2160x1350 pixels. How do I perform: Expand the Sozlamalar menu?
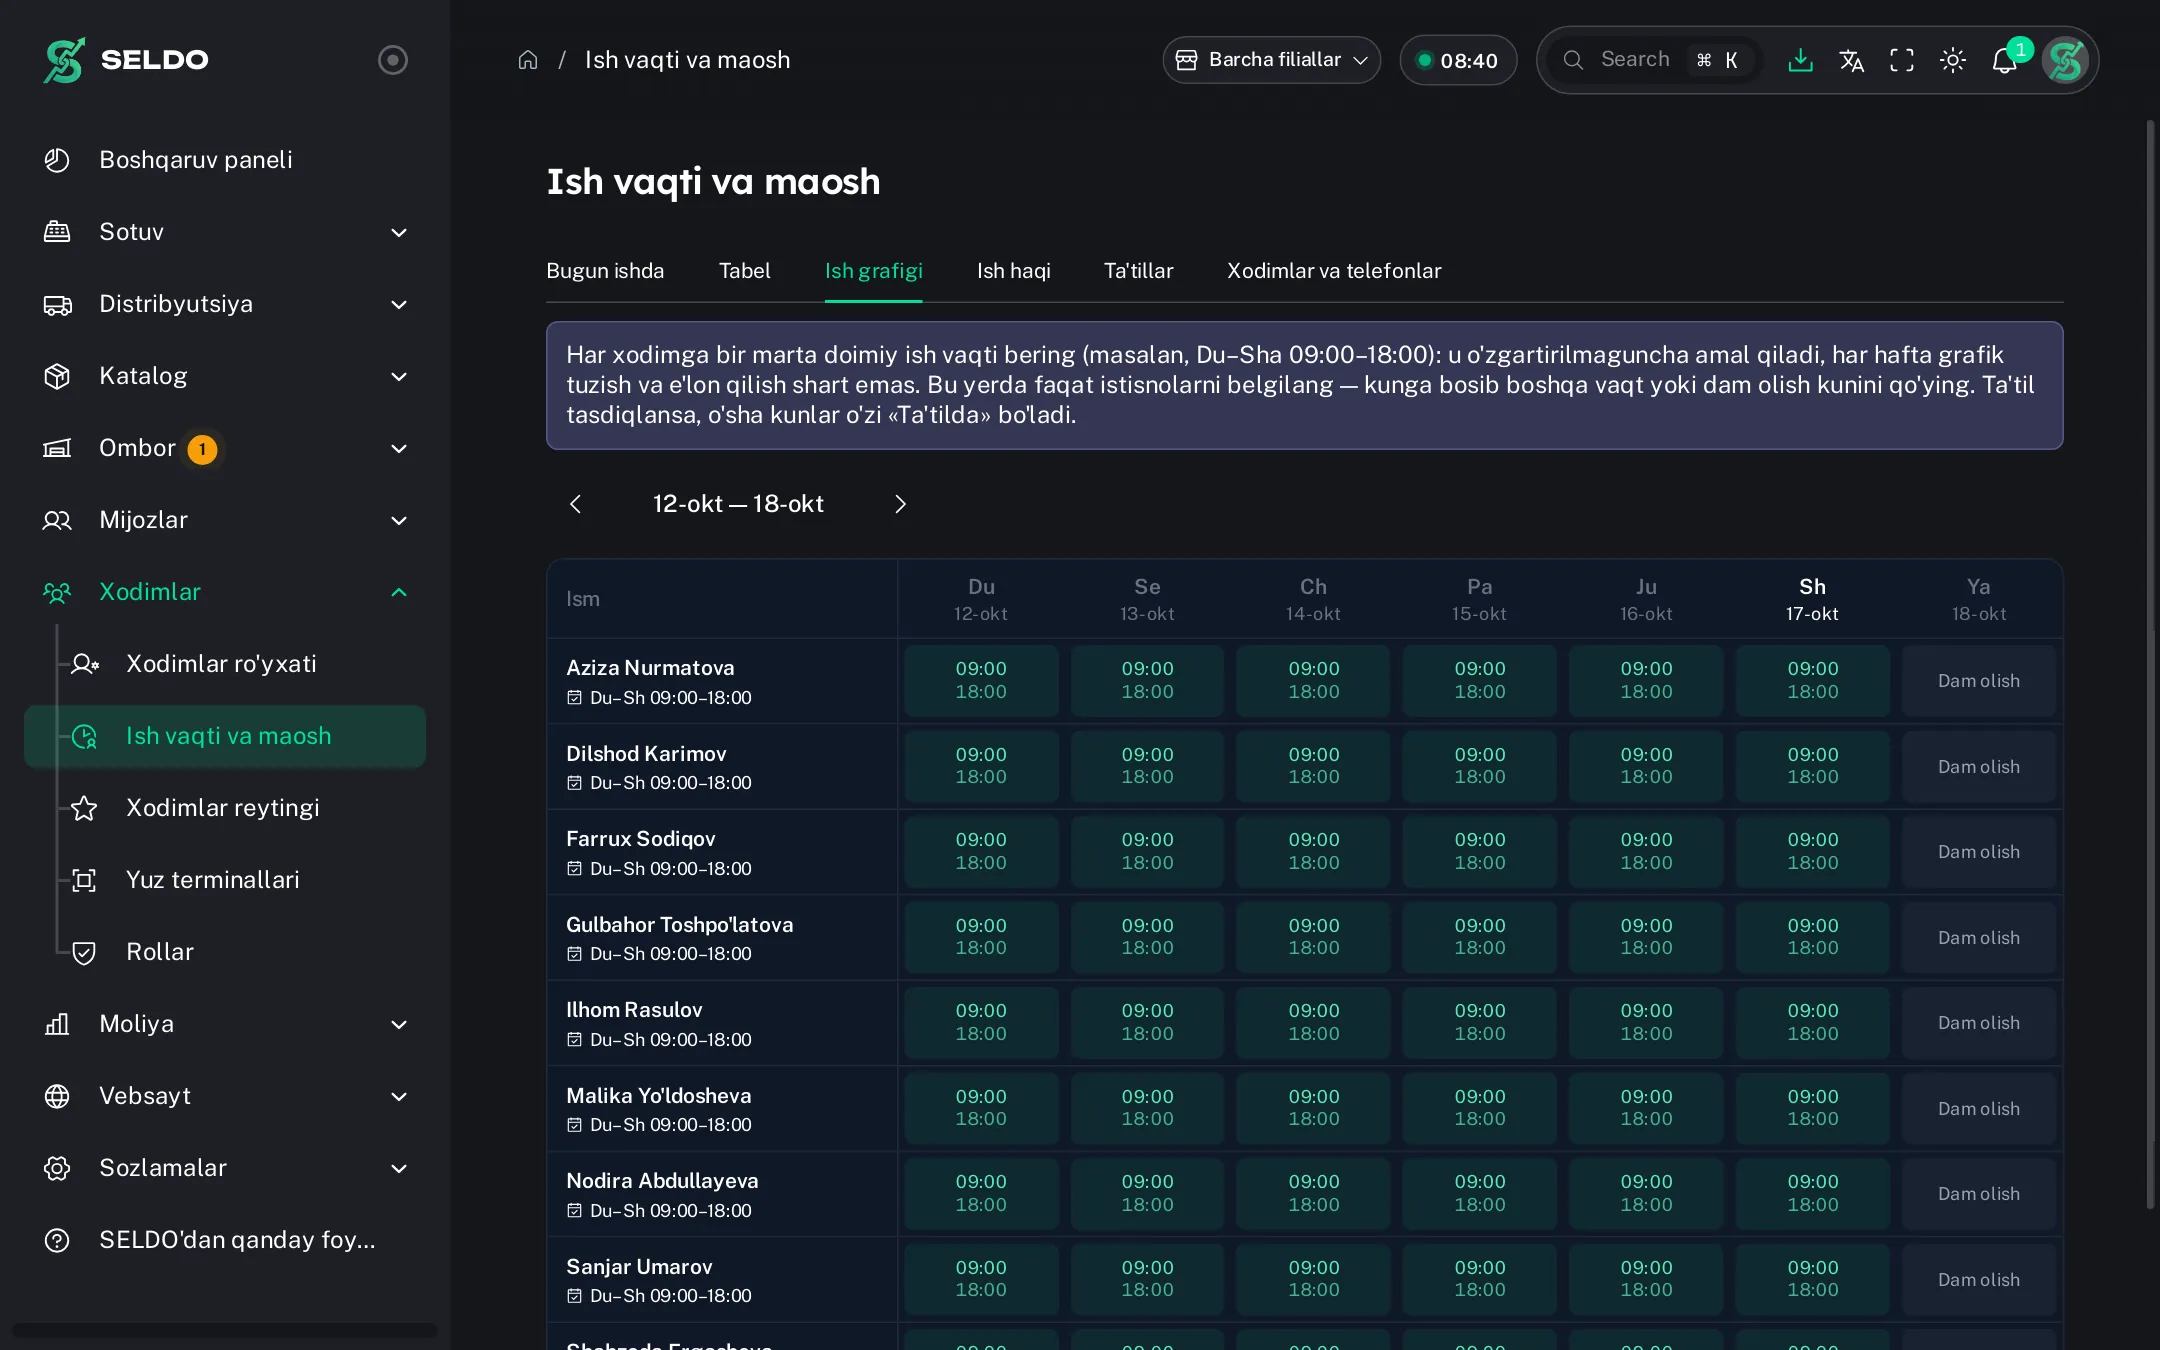tap(225, 1168)
